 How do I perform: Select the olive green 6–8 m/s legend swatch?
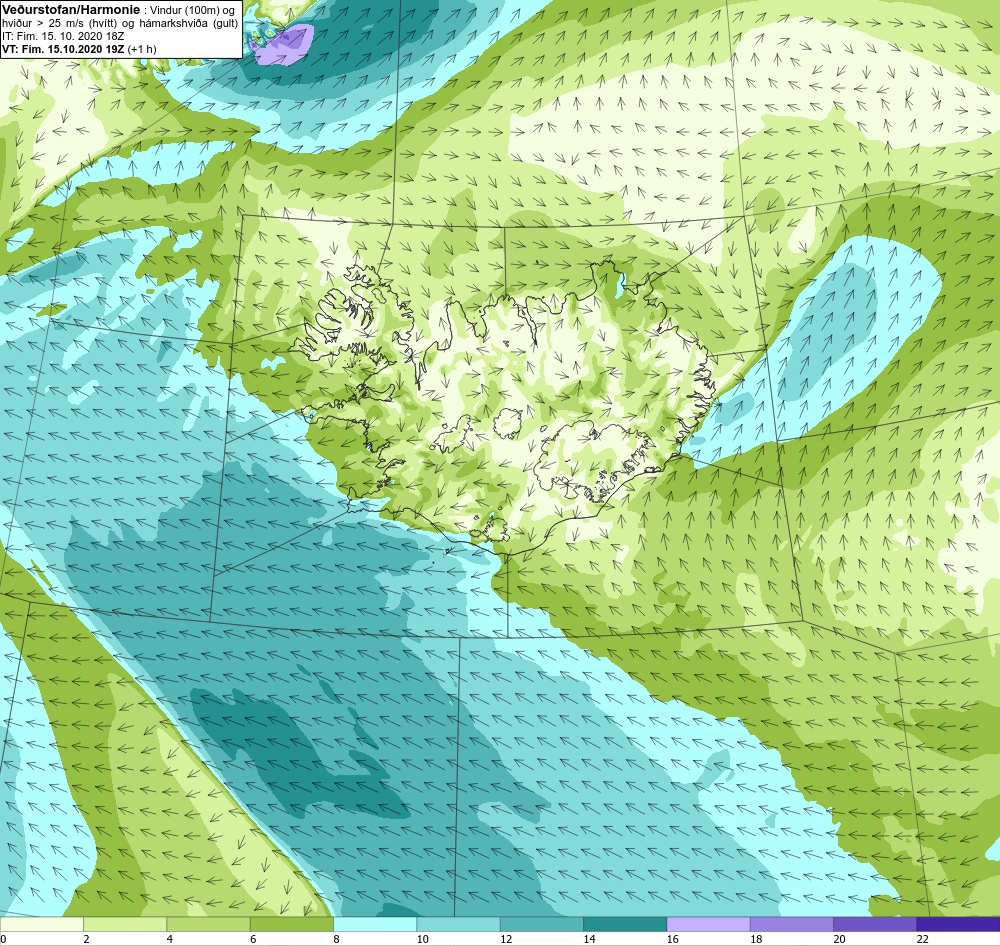(291, 924)
